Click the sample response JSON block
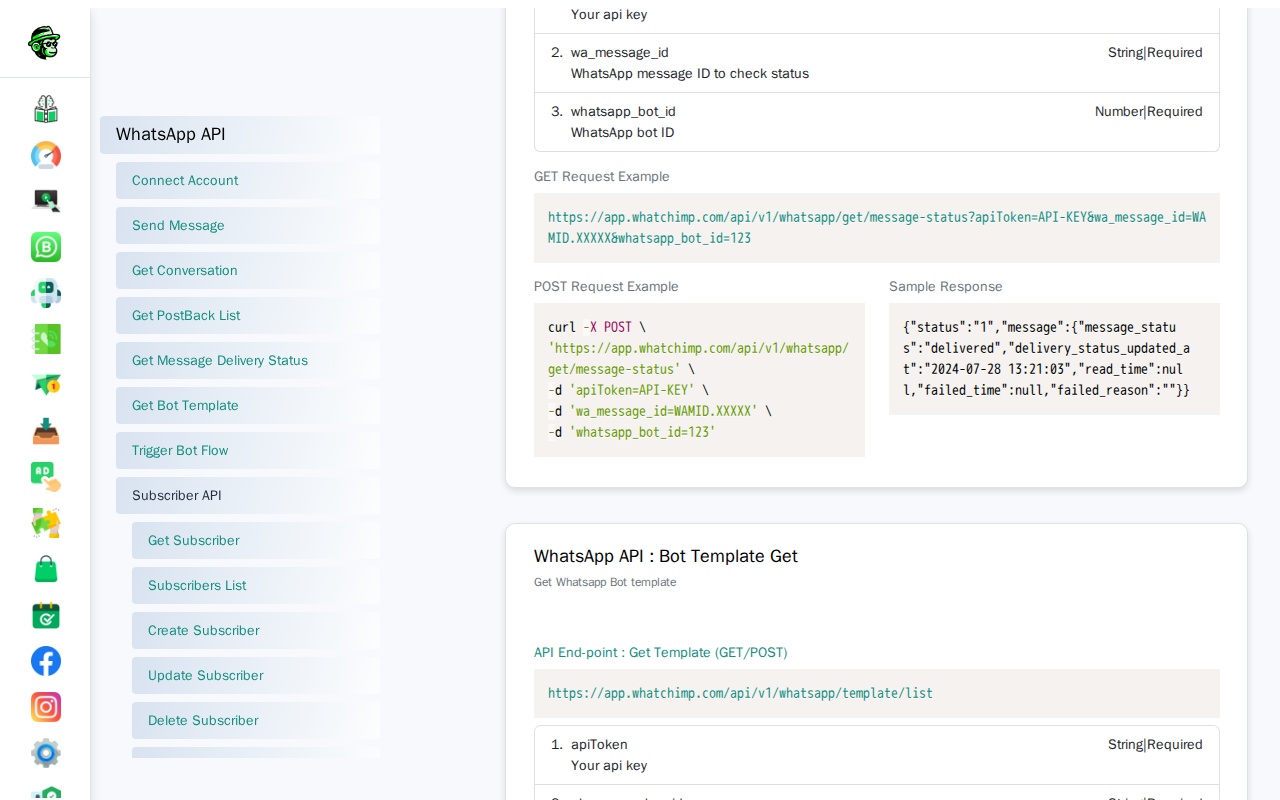 (1054, 359)
